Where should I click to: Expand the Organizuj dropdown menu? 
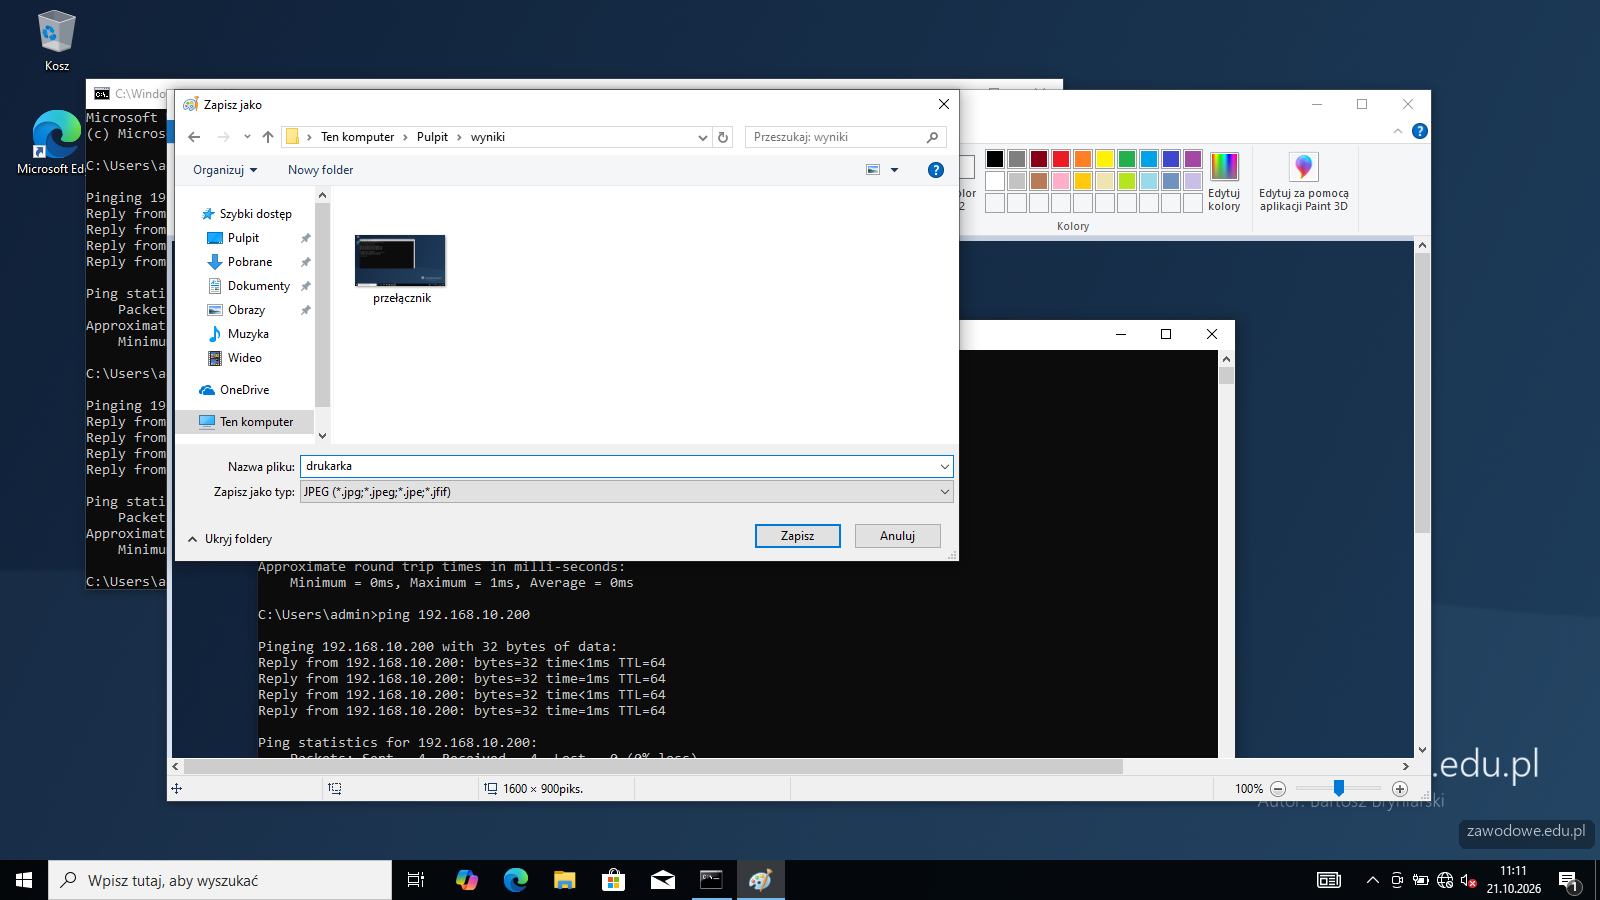point(225,170)
